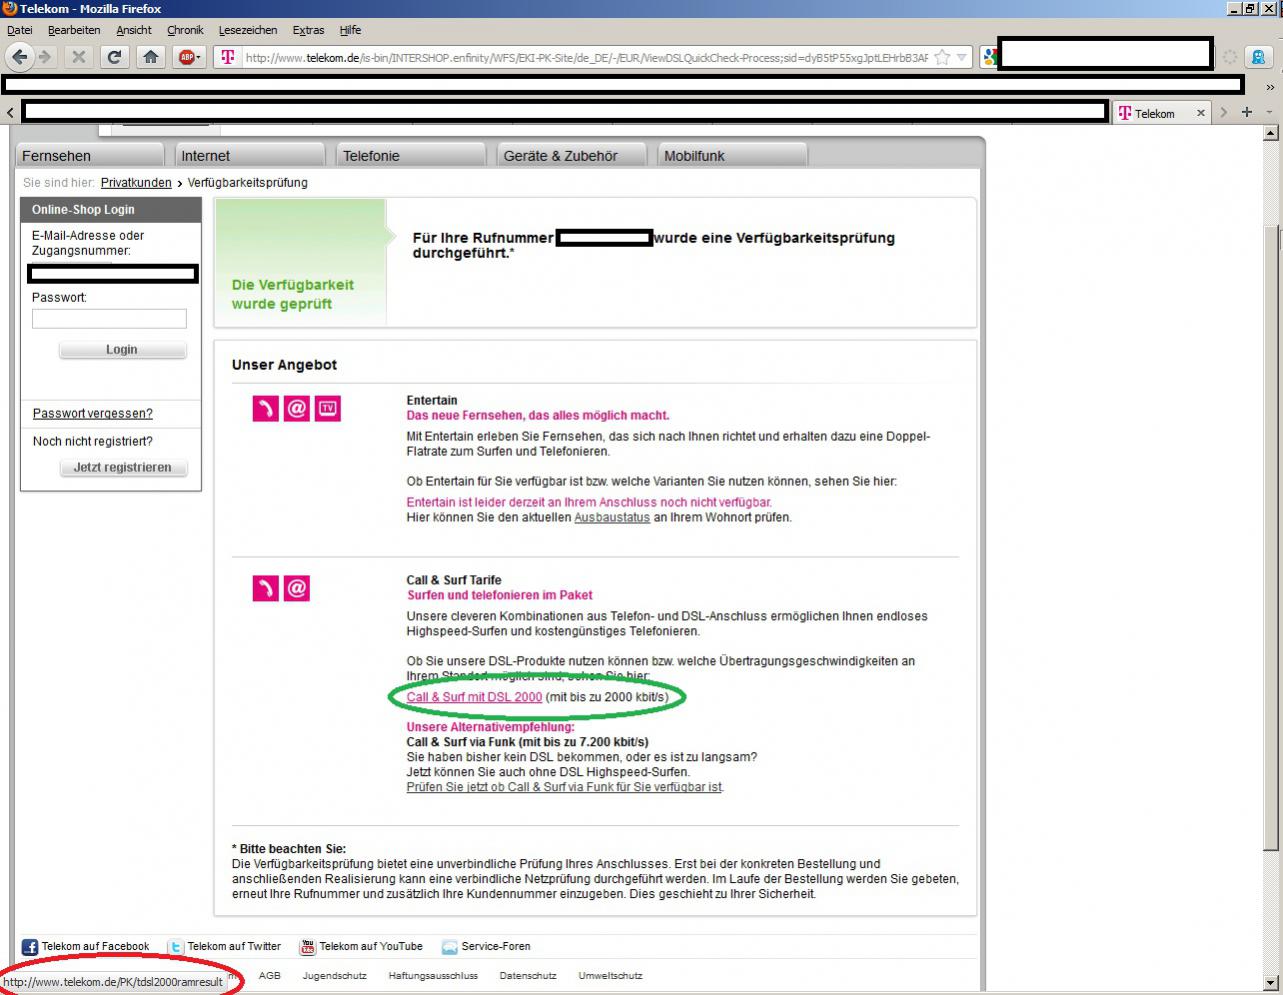
Task: Open the Telekom auf YouTube link
Action: (x=371, y=946)
